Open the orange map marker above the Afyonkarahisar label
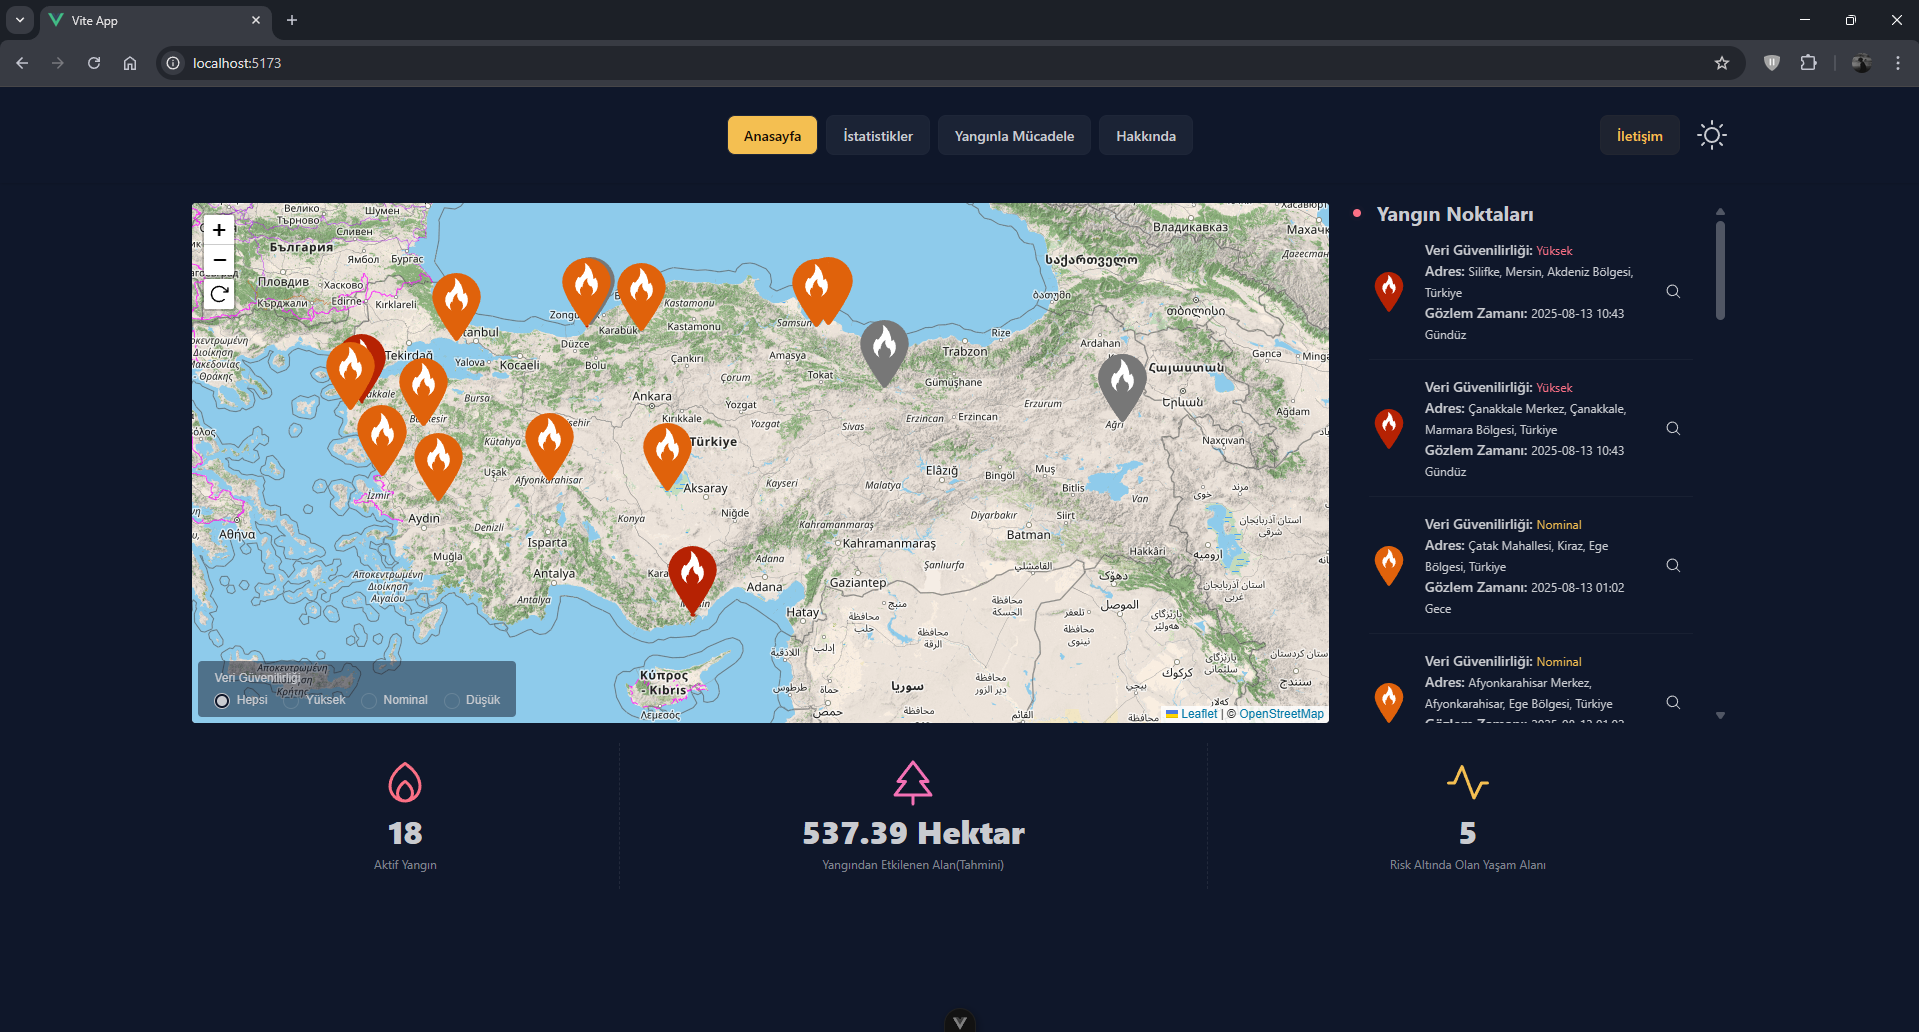The height and width of the screenshot is (1032, 1919). (x=549, y=444)
